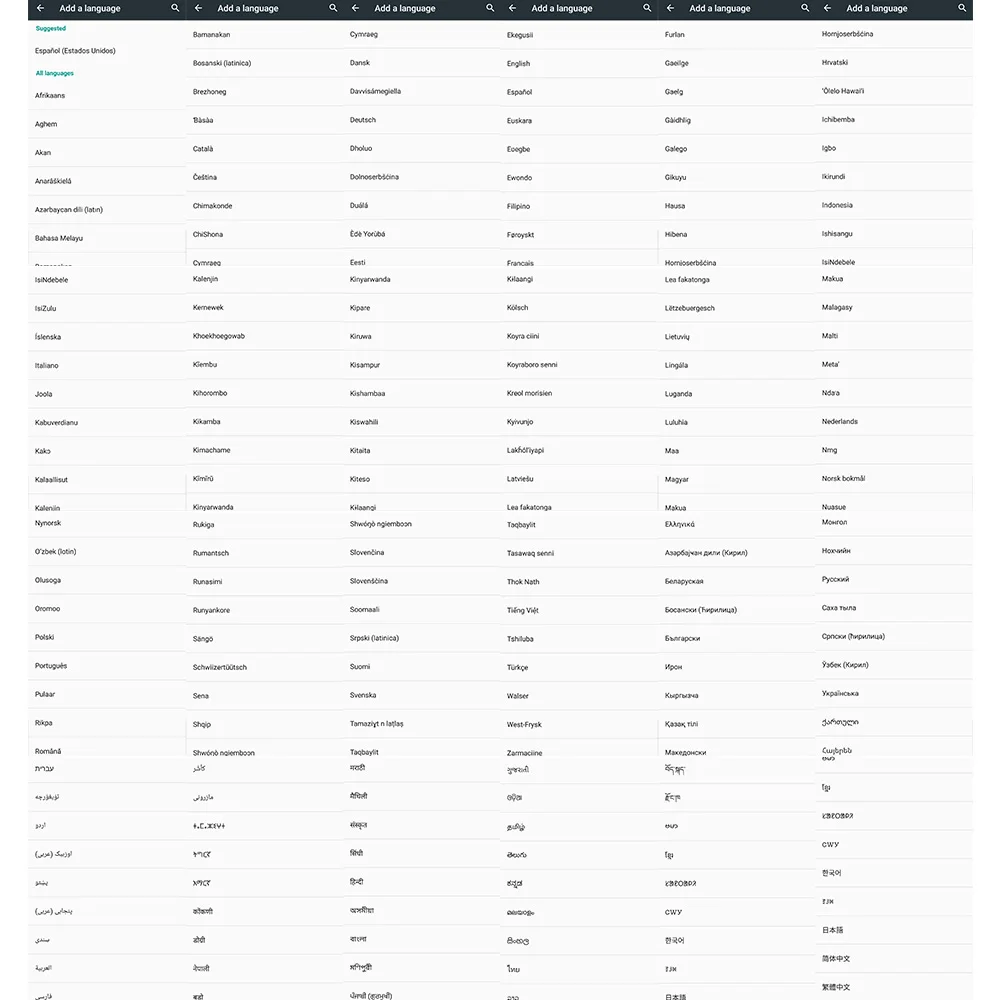Screen dimensions: 1000x1000
Task: Select suggested Español (Estados Unidos)
Action: tap(107, 50)
